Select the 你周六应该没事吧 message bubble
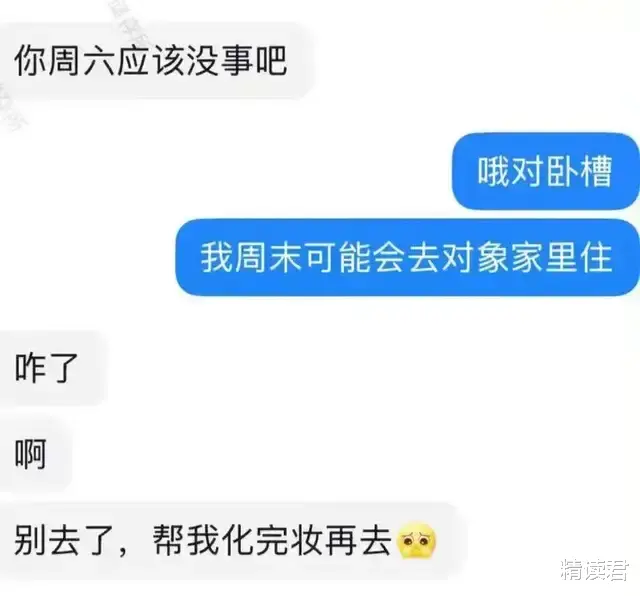Image resolution: width=640 pixels, height=596 pixels. [156, 61]
